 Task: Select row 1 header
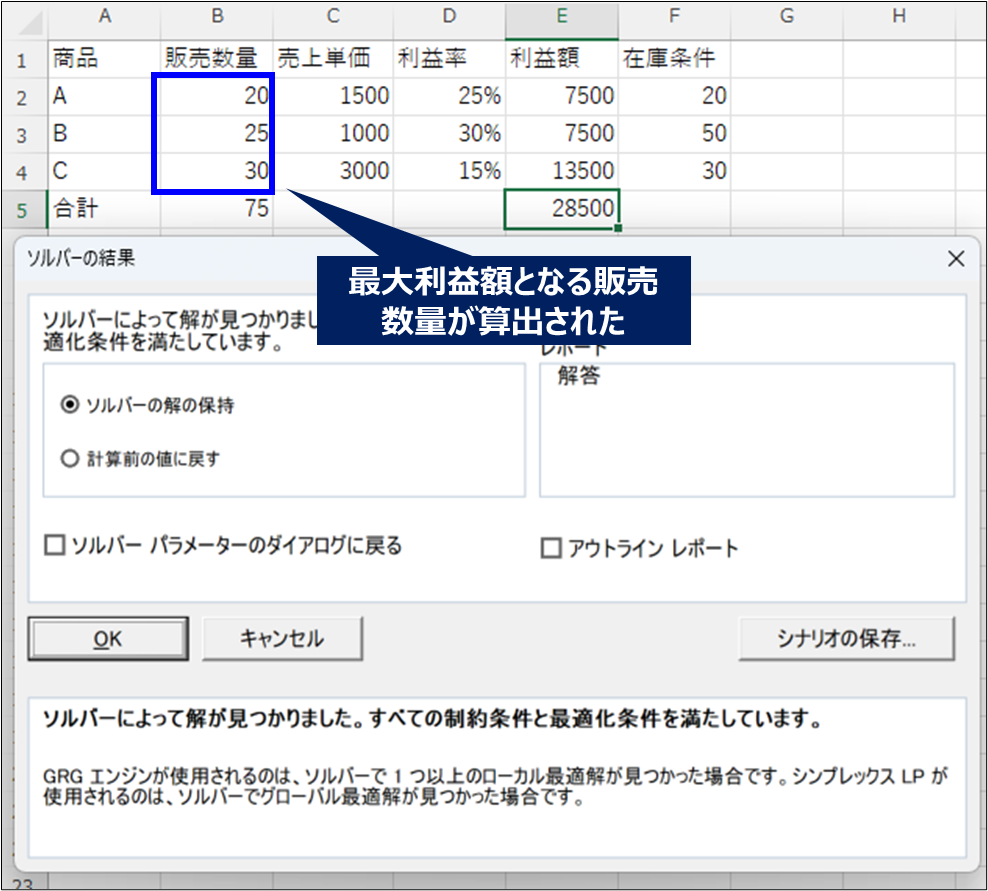(22, 59)
